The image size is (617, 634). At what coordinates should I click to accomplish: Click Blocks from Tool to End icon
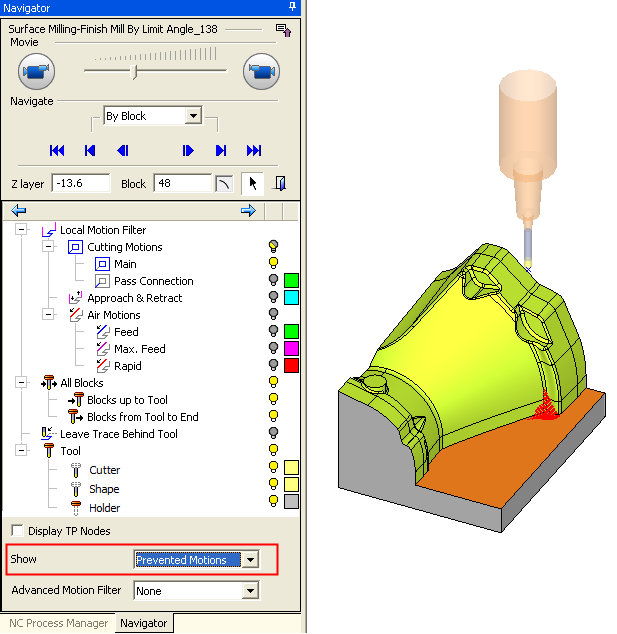click(75, 417)
